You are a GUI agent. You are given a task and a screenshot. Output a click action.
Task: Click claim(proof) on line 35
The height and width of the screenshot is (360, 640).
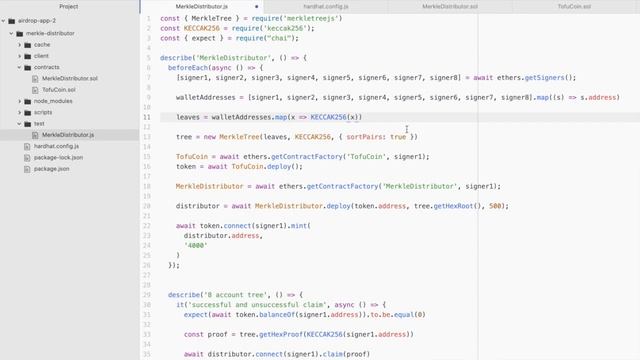click(x=346, y=354)
